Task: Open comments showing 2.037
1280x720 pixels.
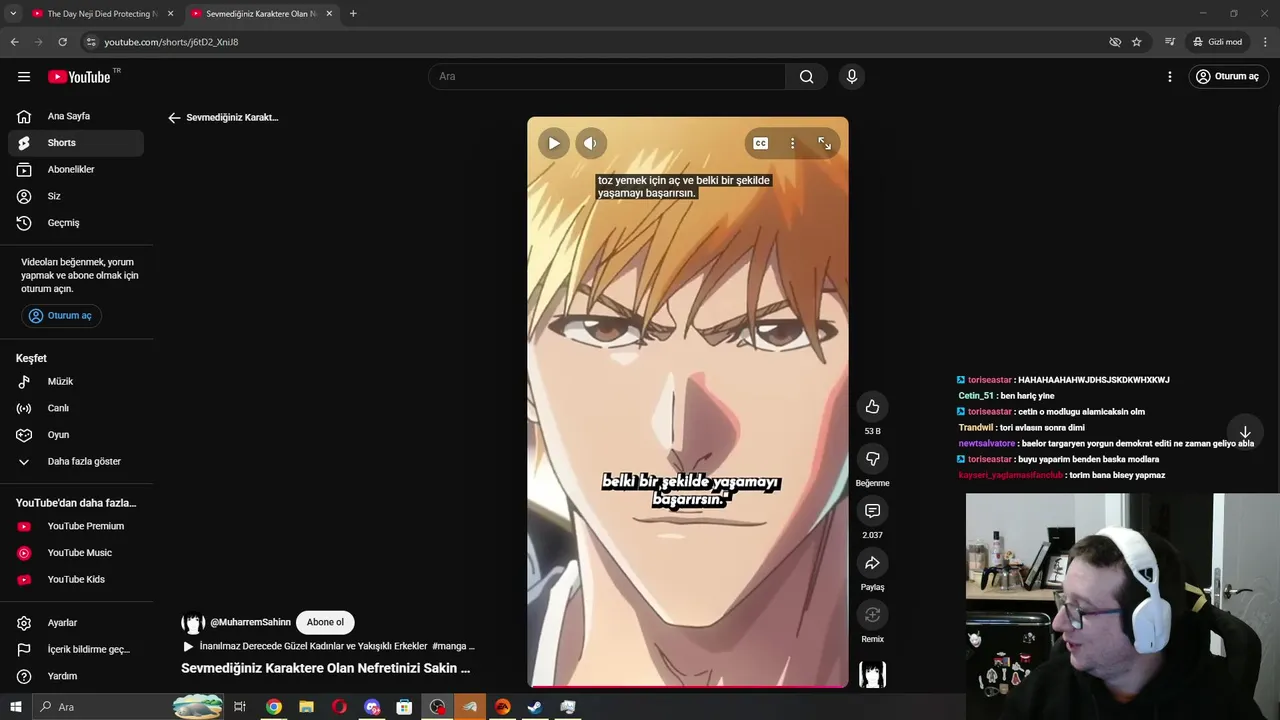Action: 872,511
